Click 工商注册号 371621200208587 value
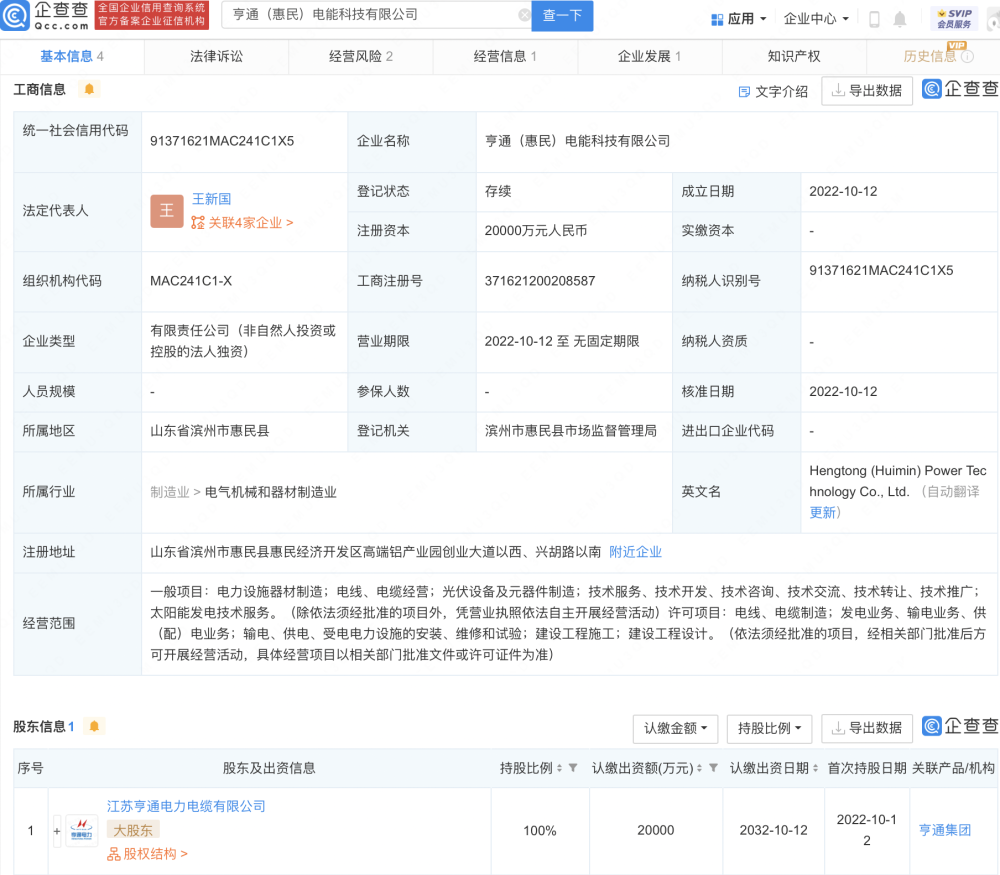 click(540, 281)
